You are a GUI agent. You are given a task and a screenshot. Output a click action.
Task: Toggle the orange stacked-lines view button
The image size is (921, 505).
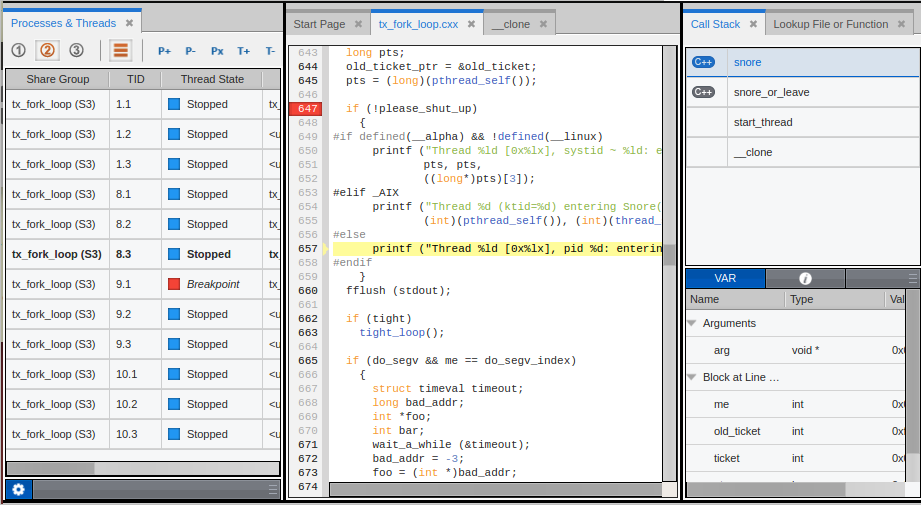[121, 50]
